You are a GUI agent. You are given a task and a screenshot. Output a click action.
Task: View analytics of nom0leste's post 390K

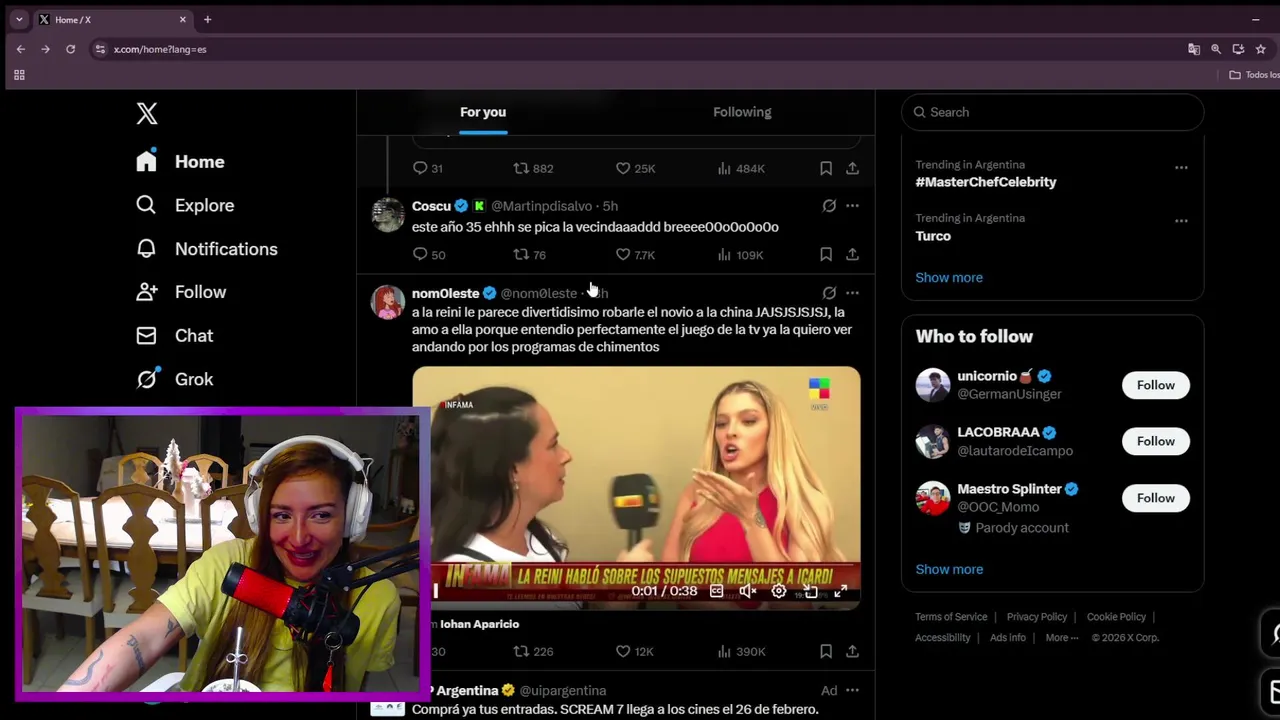point(741,651)
